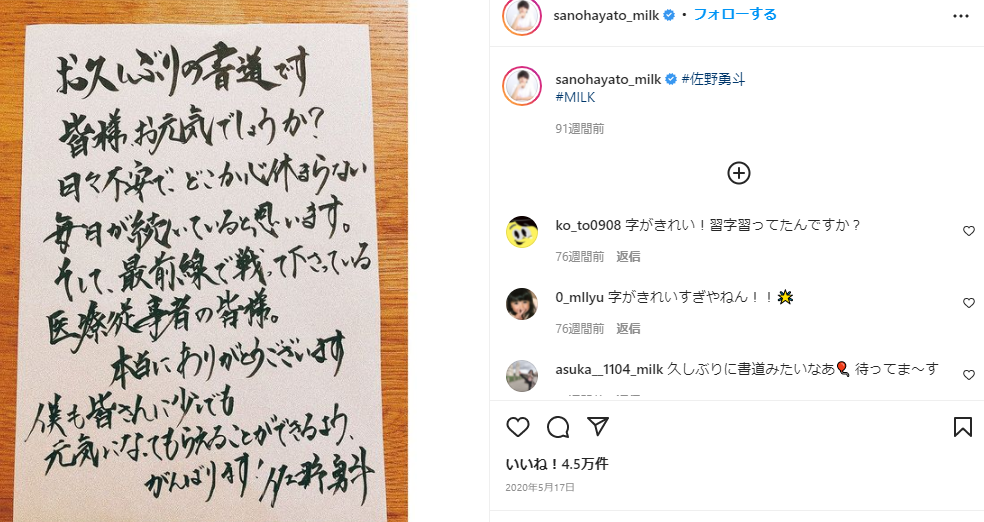
Task: Like asuka__1104_milk's comment heart
Action: point(968,375)
